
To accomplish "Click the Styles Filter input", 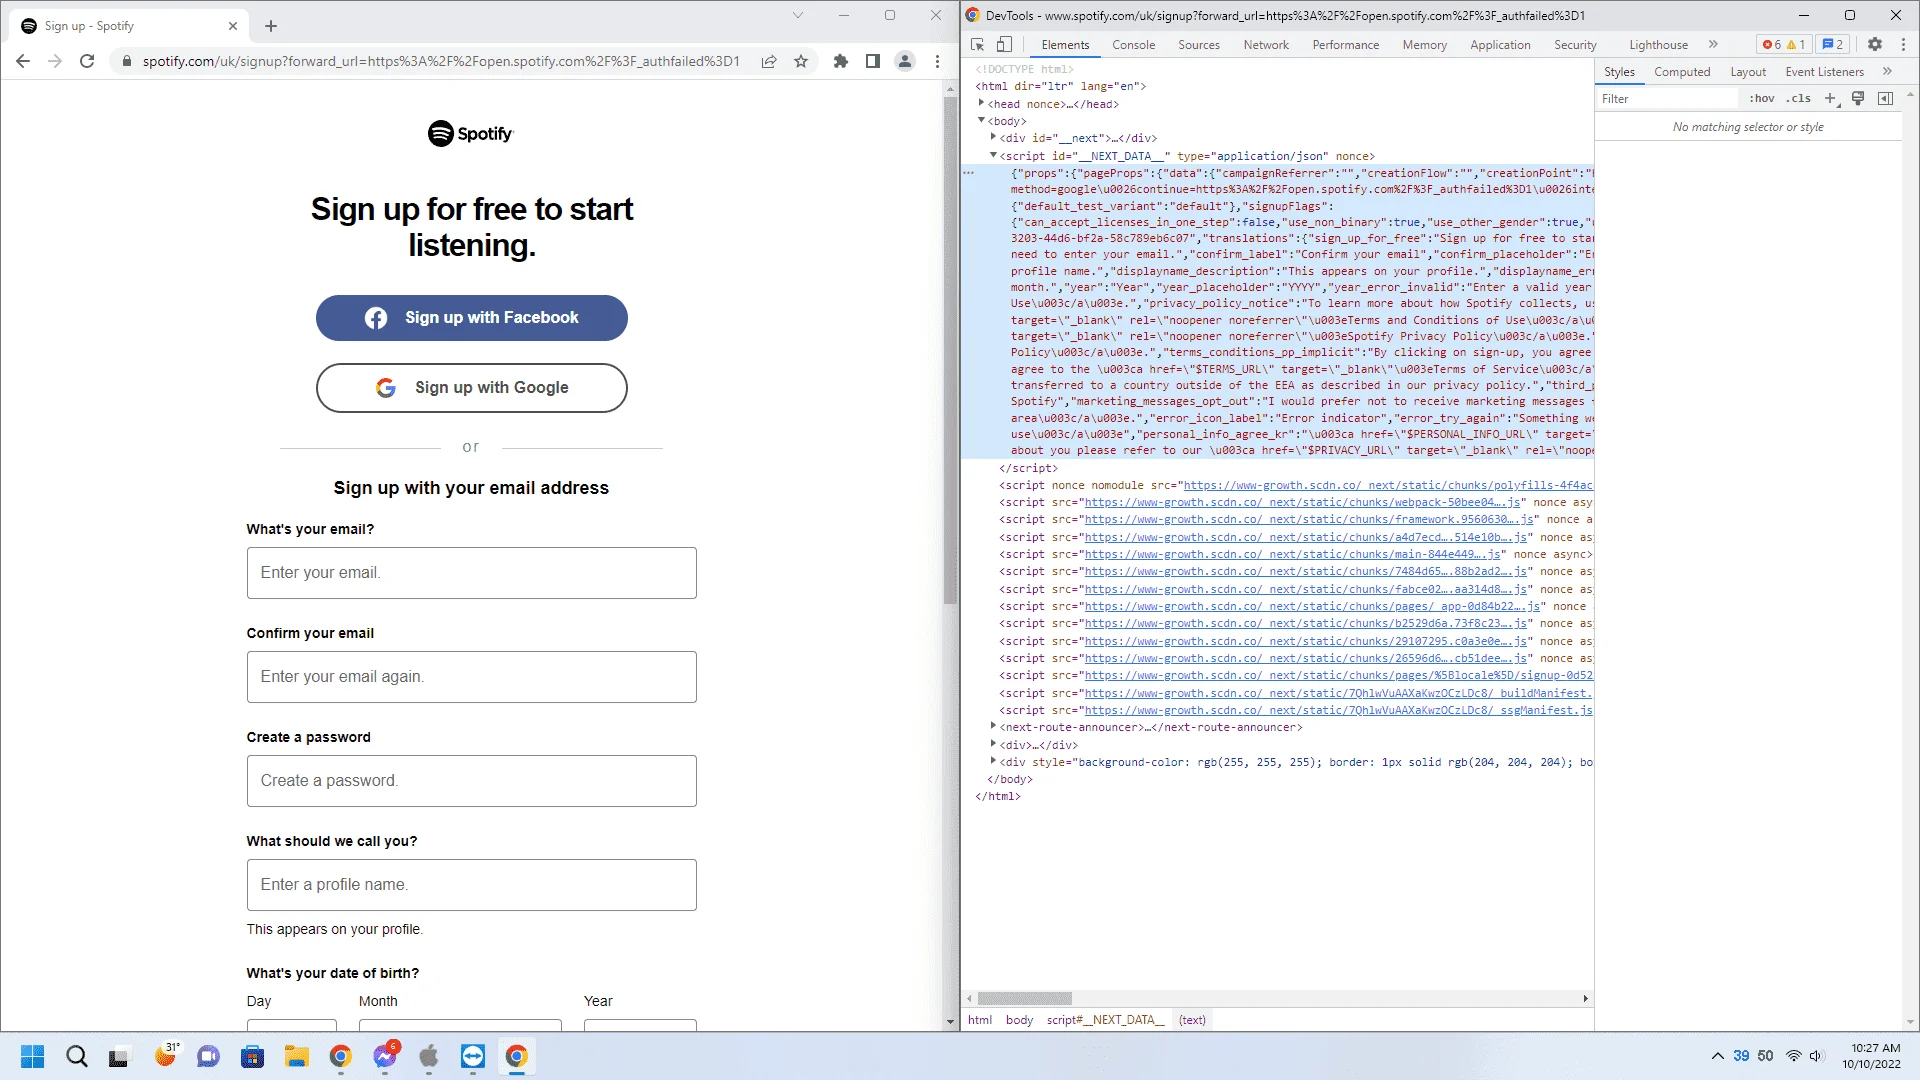I will 1668,99.
